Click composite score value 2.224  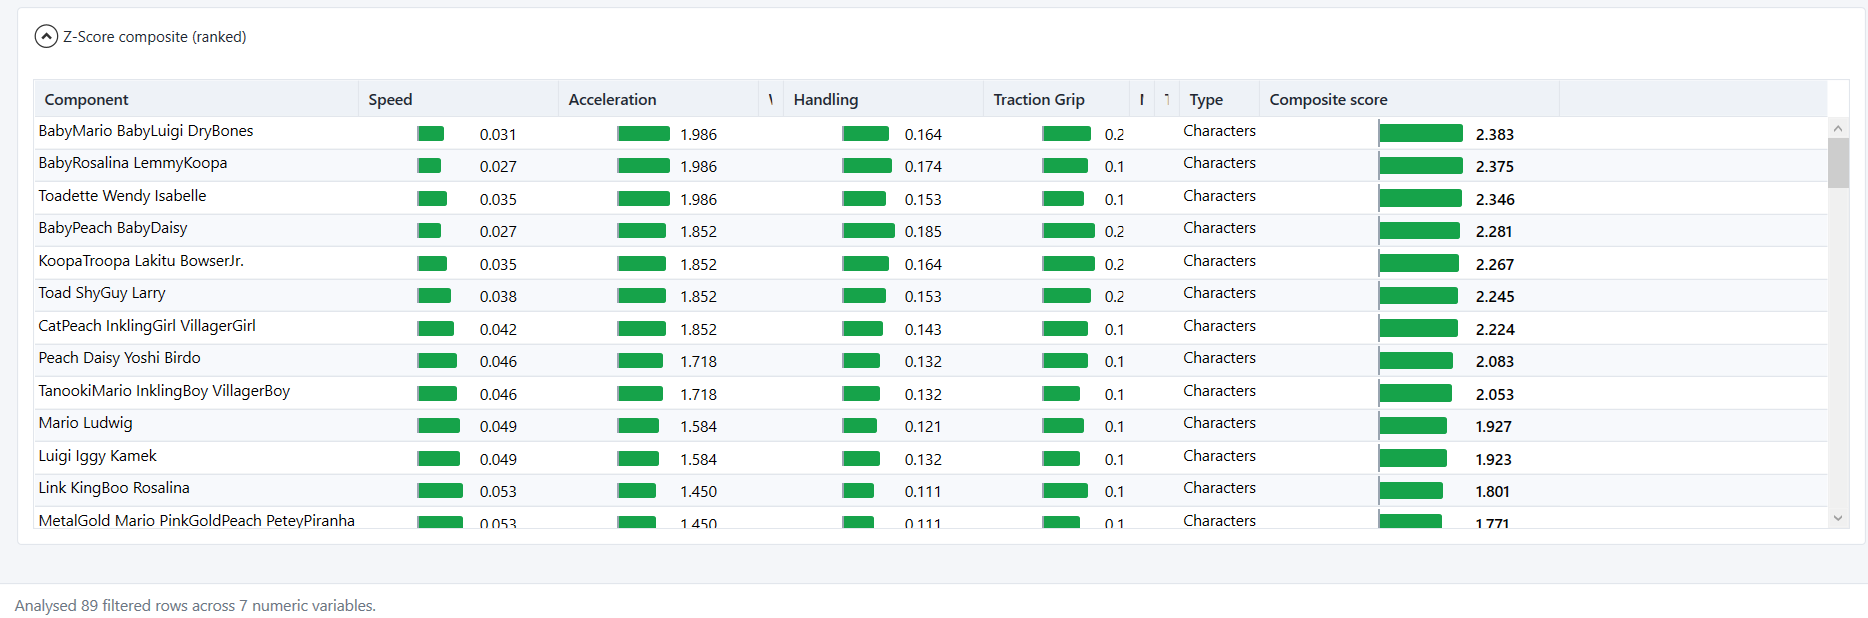click(x=1494, y=329)
